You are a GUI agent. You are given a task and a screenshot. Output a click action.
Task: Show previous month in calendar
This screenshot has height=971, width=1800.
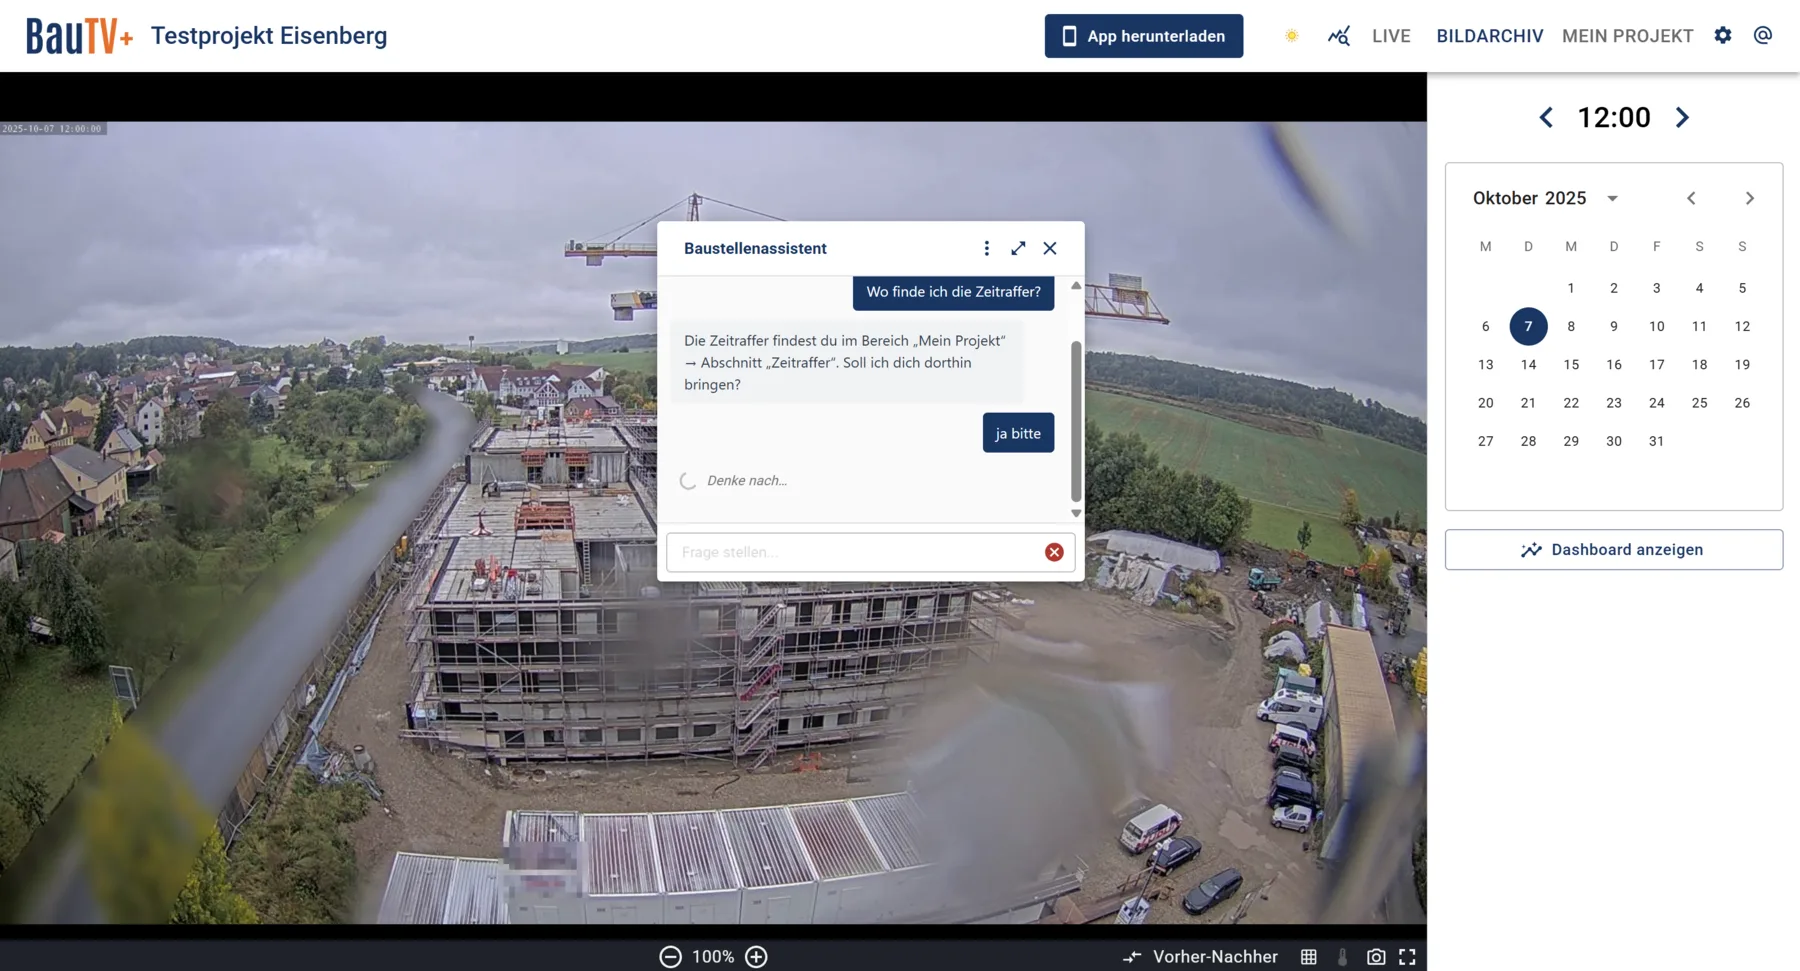point(1691,198)
